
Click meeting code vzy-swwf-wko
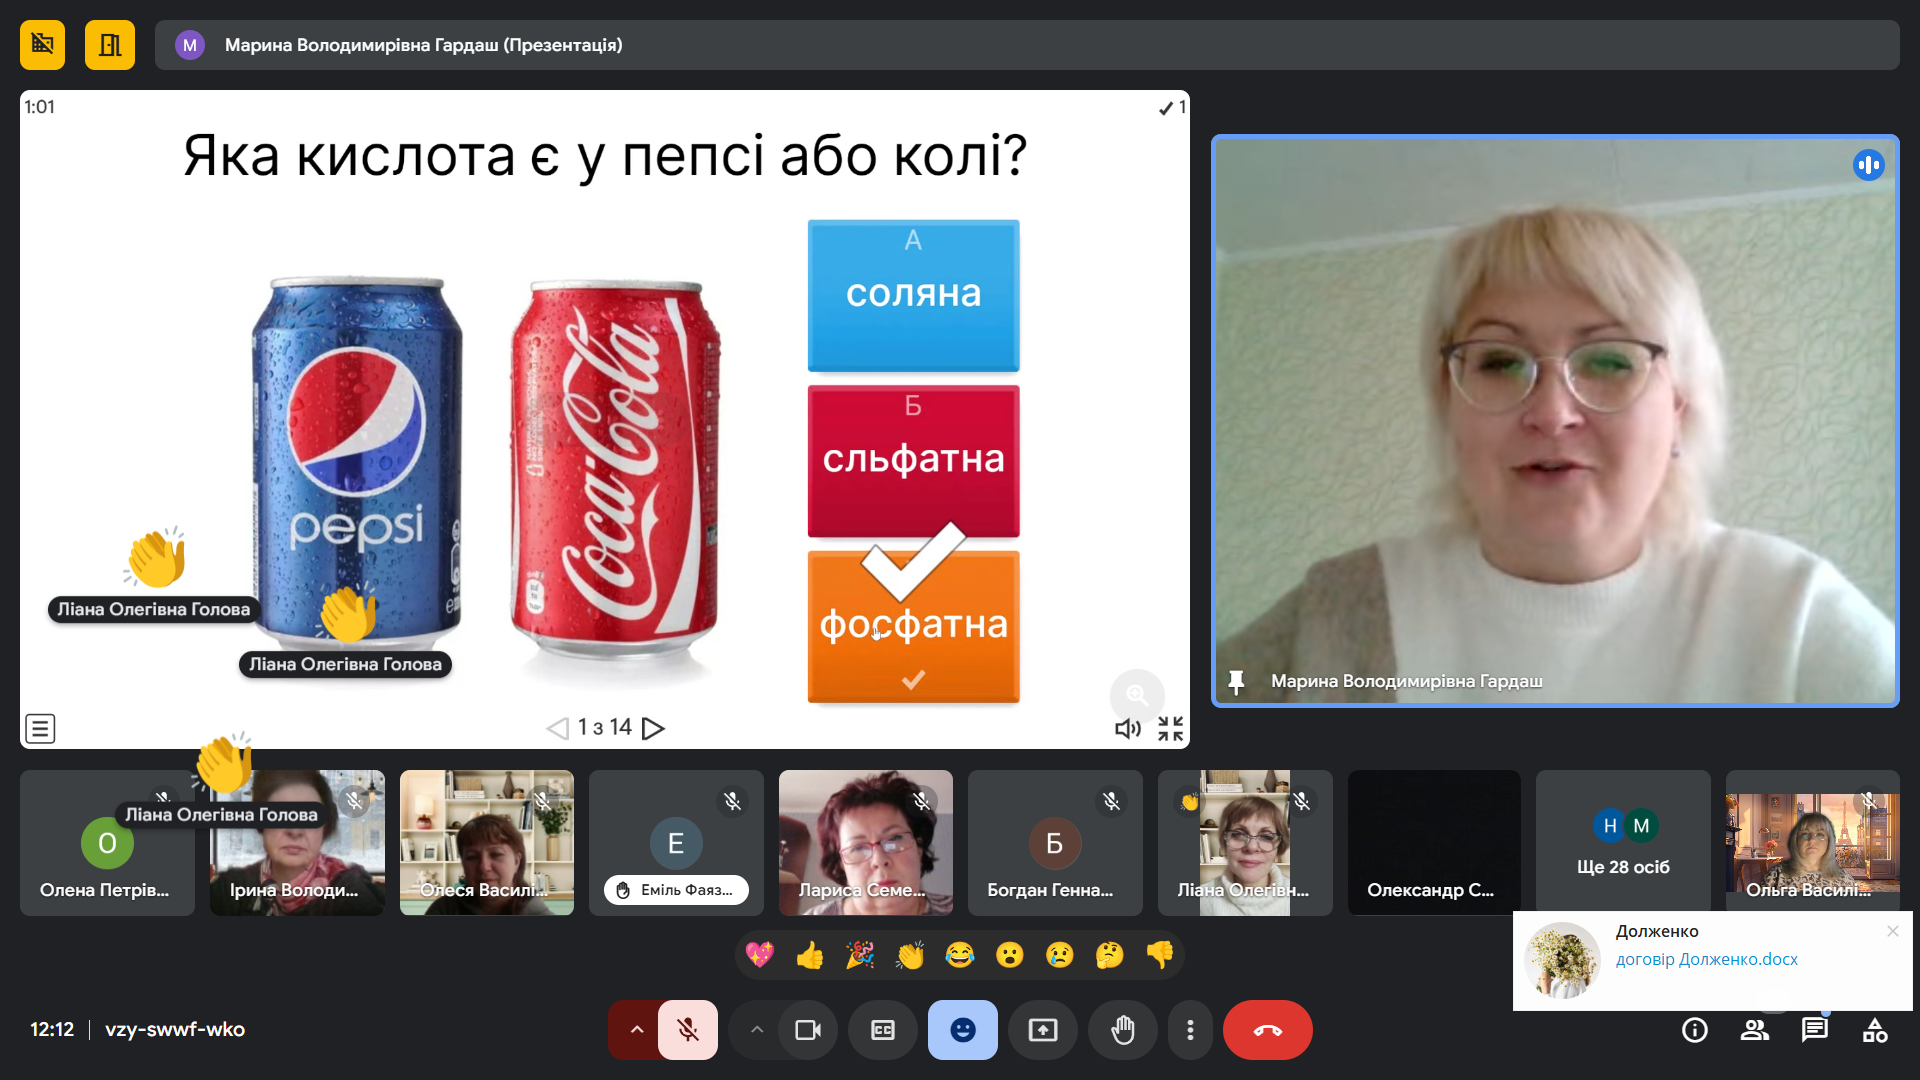click(175, 1030)
